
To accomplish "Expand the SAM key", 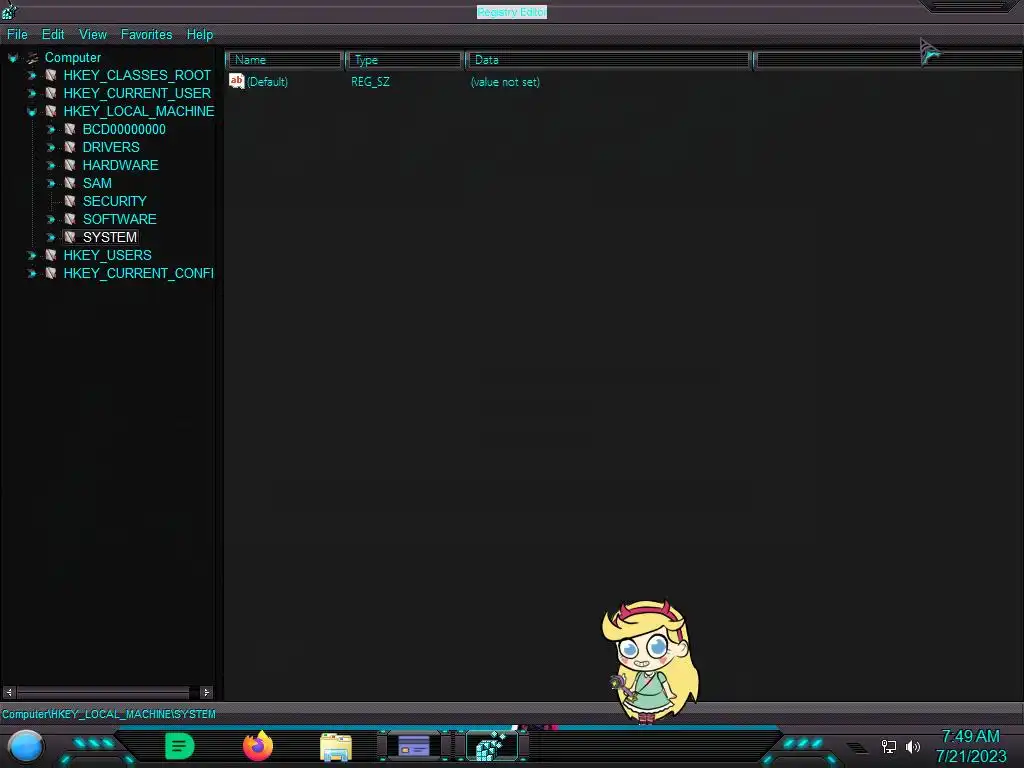I will coord(50,184).
